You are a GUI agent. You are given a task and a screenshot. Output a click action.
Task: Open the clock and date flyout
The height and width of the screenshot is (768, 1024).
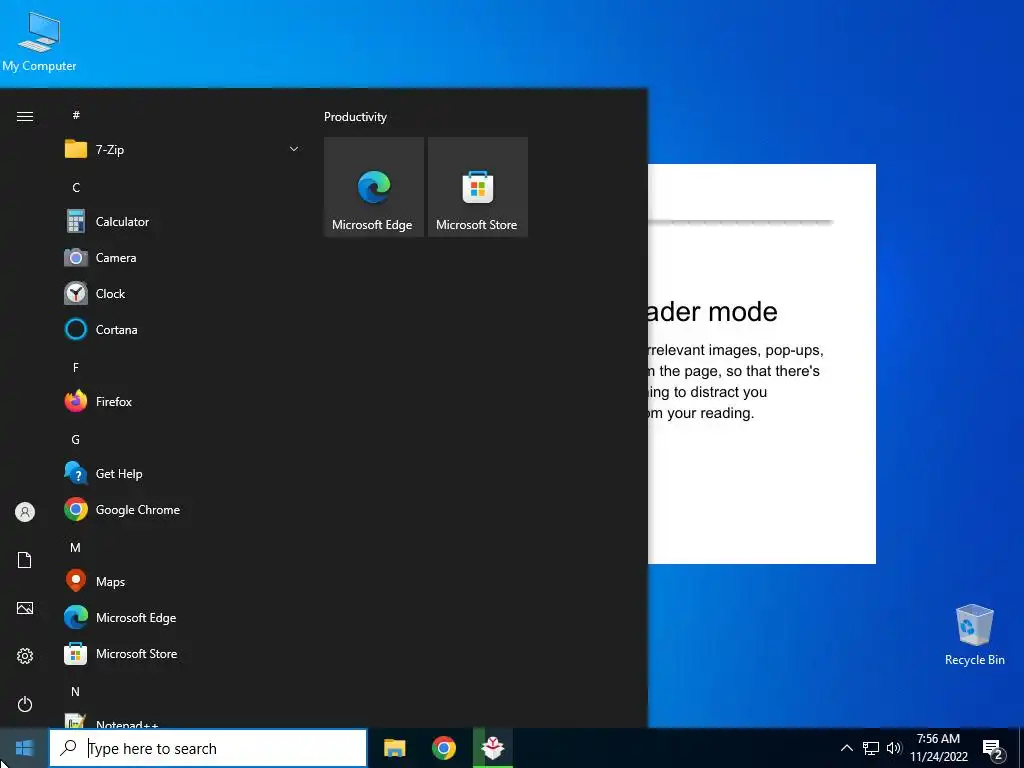coord(938,748)
